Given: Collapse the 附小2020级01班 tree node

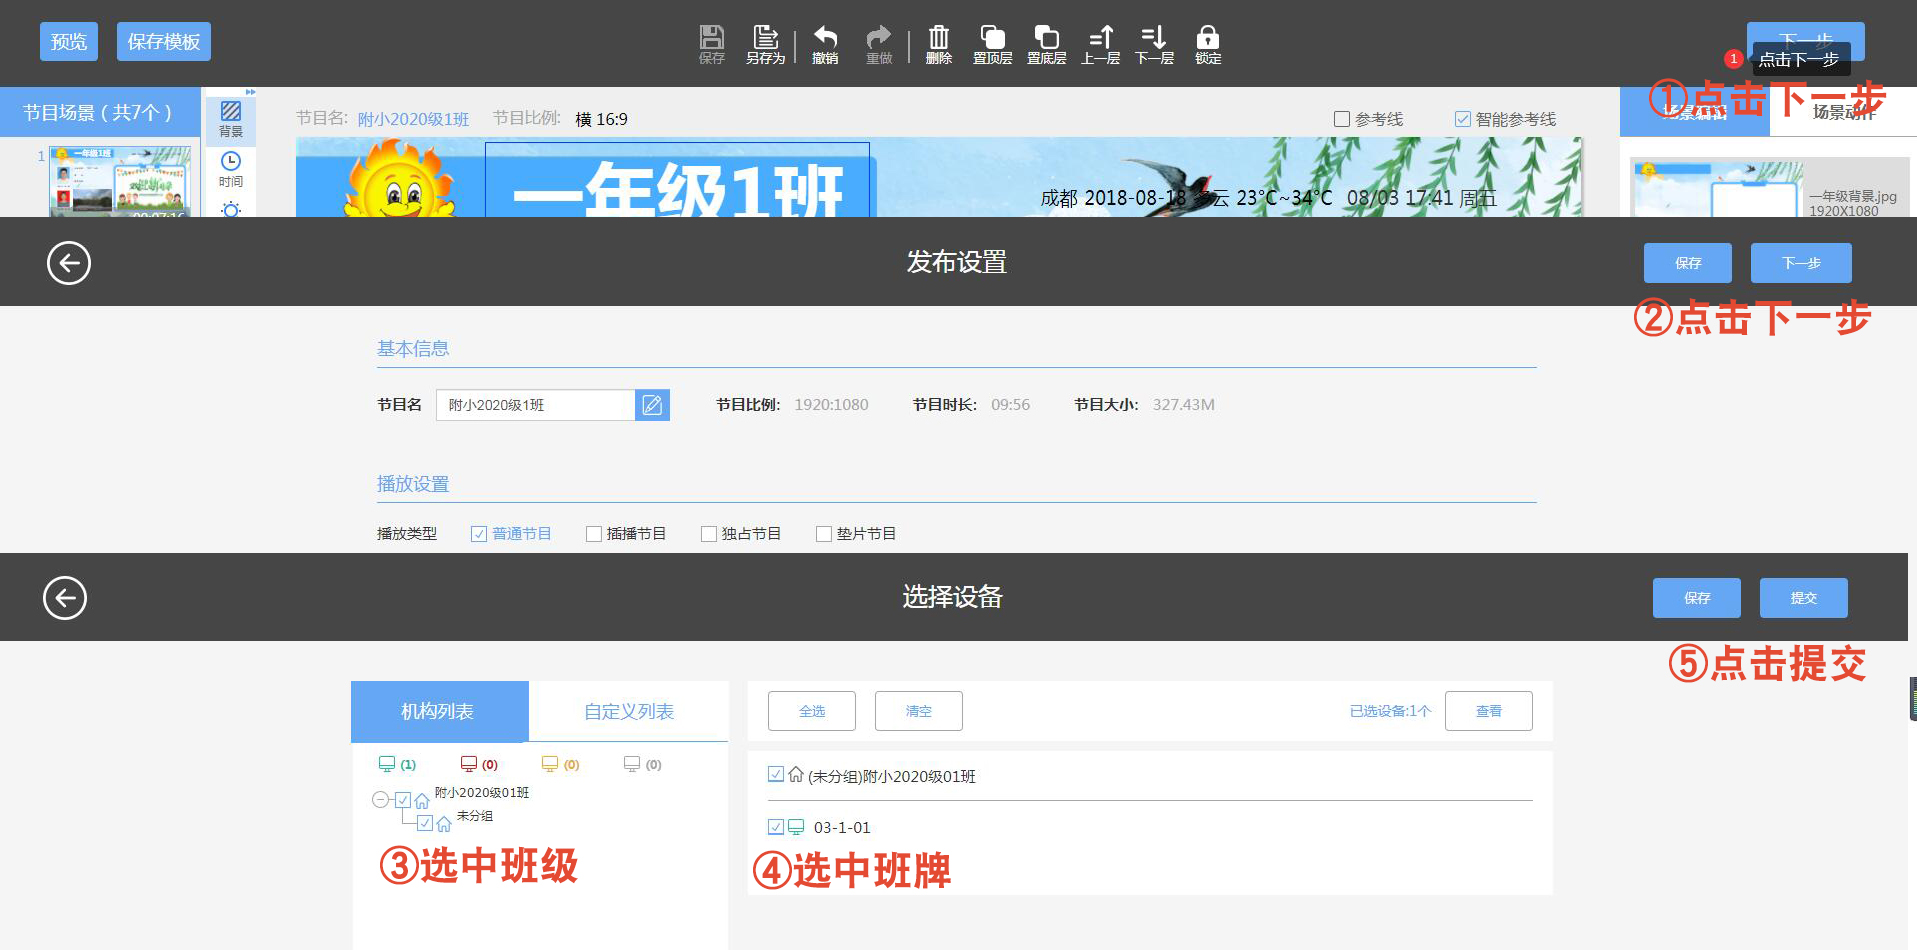Looking at the screenshot, I should click(x=380, y=799).
